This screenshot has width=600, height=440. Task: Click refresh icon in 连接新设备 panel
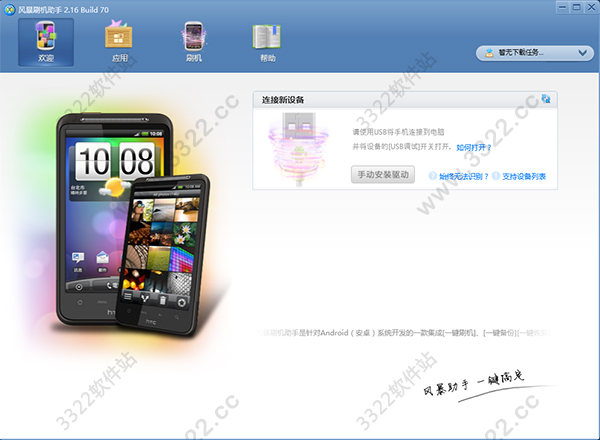(546, 99)
